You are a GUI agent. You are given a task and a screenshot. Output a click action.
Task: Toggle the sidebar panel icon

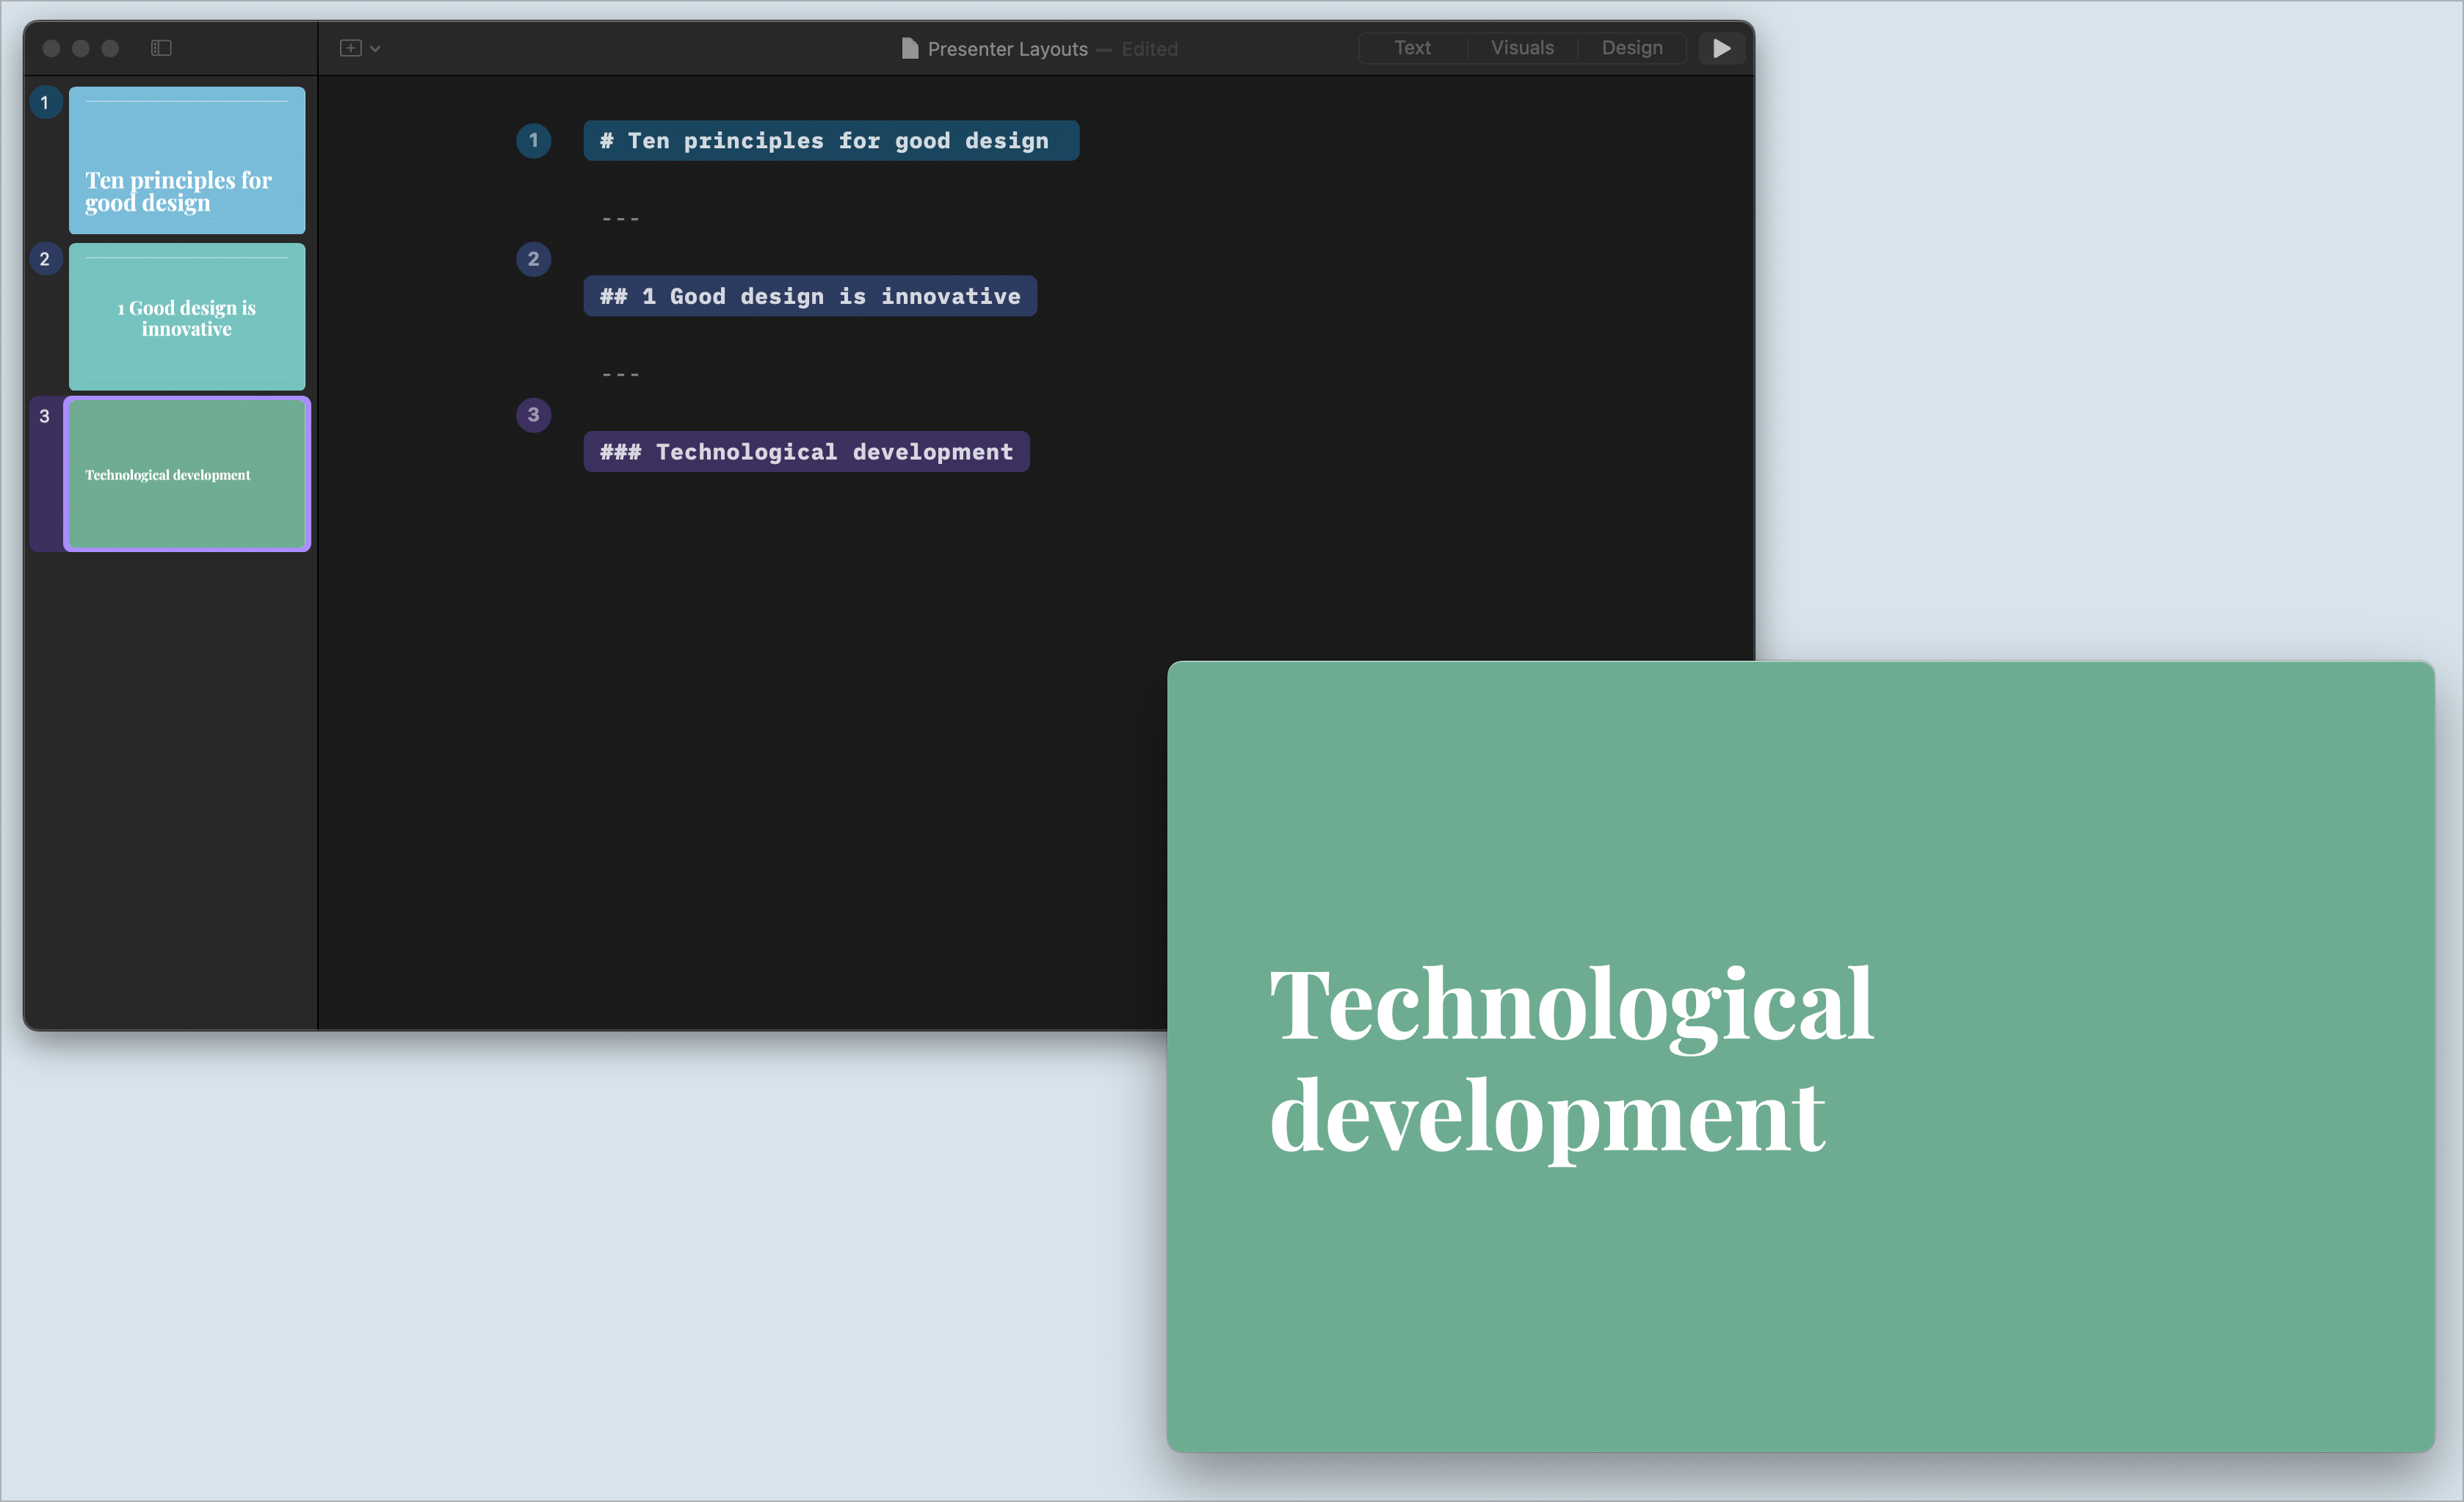pyautogui.click(x=161, y=48)
